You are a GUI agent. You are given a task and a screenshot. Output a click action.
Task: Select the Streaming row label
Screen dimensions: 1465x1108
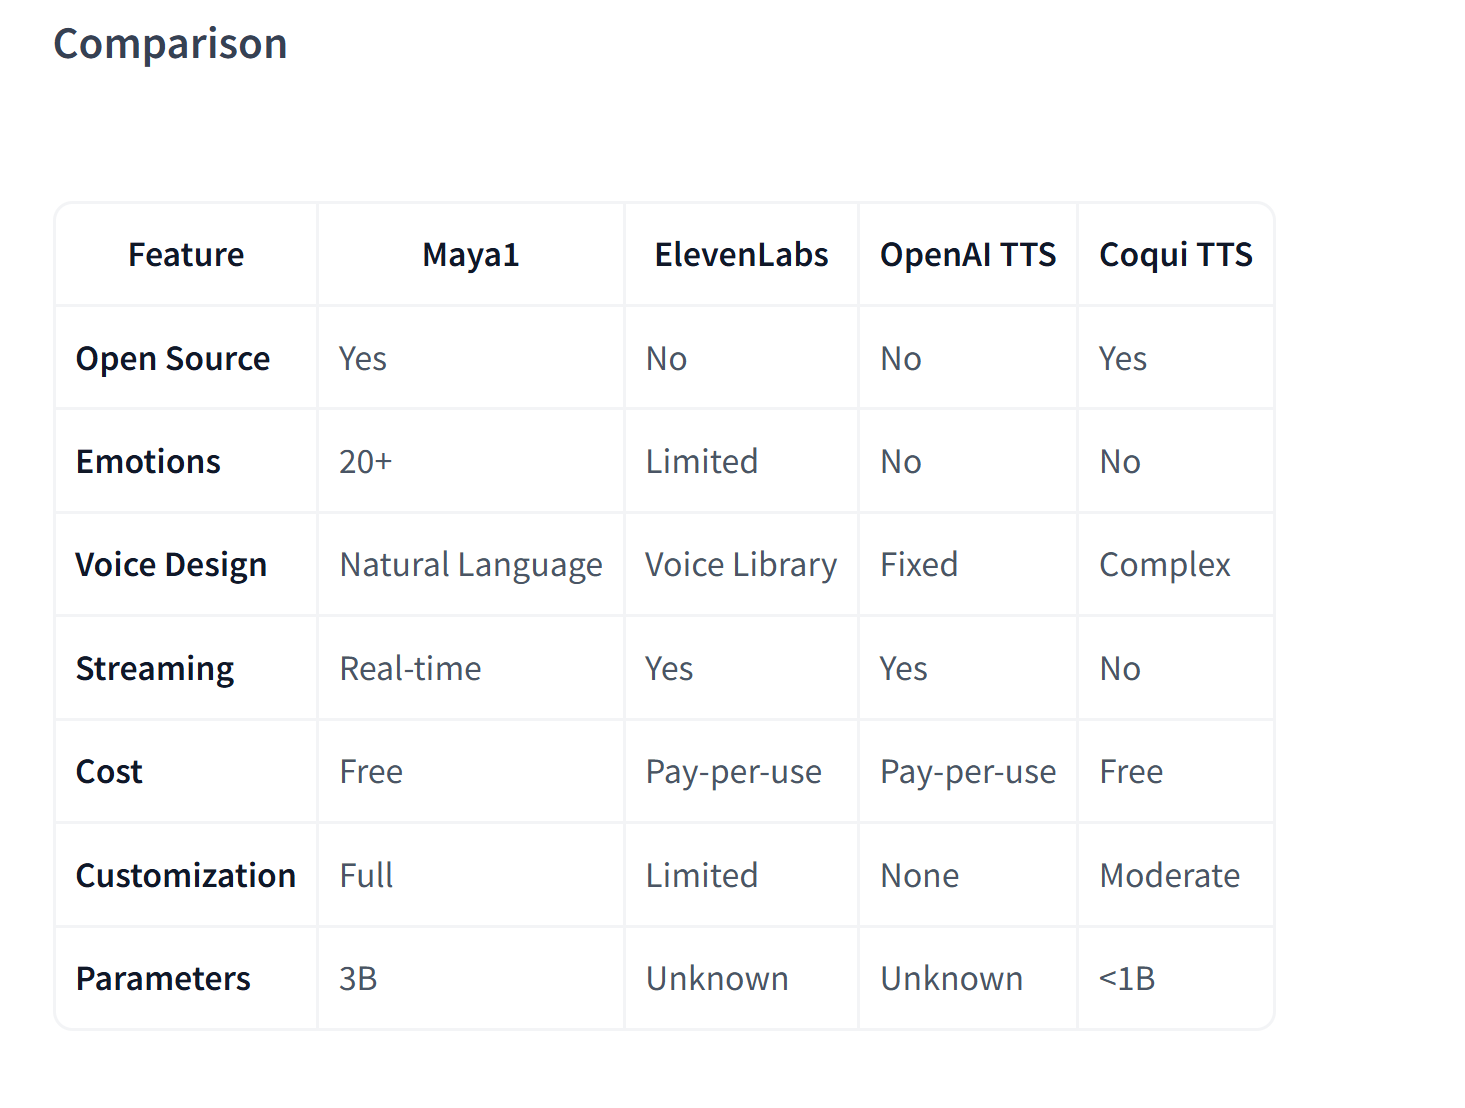click(x=155, y=669)
